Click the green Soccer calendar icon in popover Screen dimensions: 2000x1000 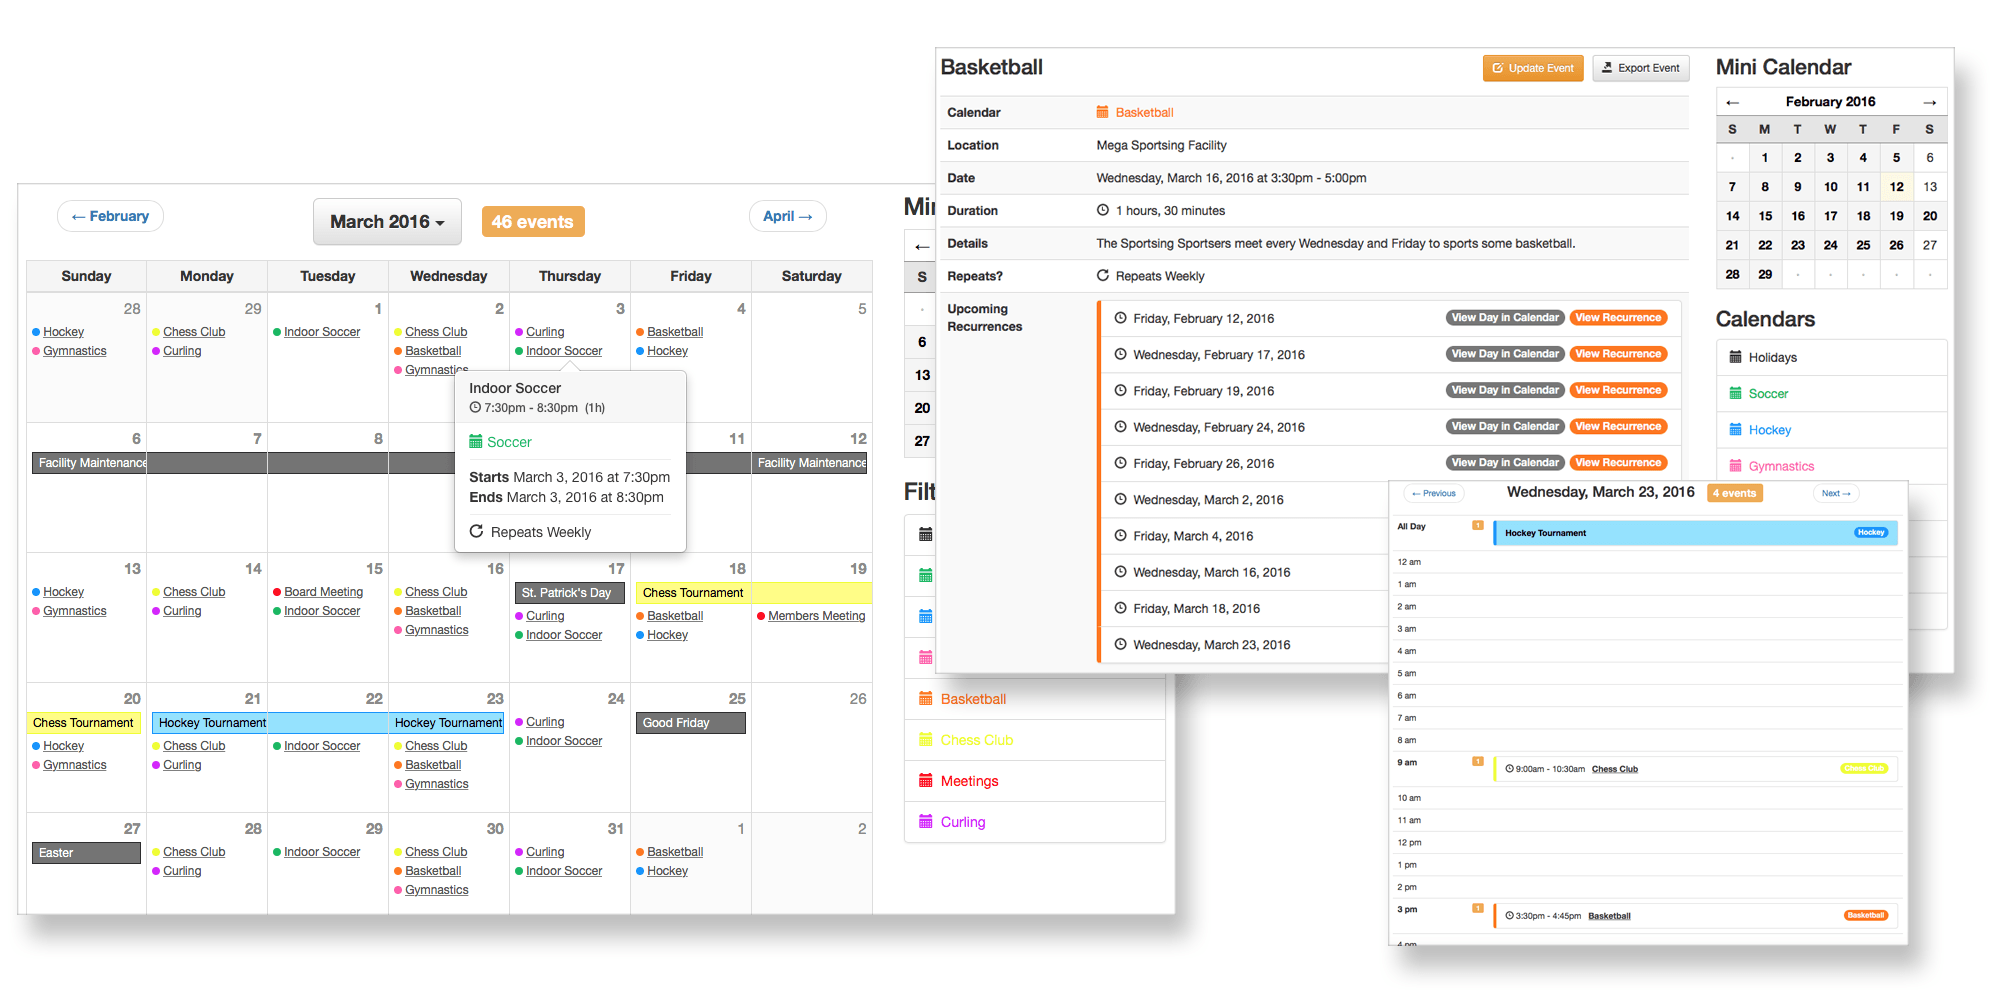click(476, 442)
